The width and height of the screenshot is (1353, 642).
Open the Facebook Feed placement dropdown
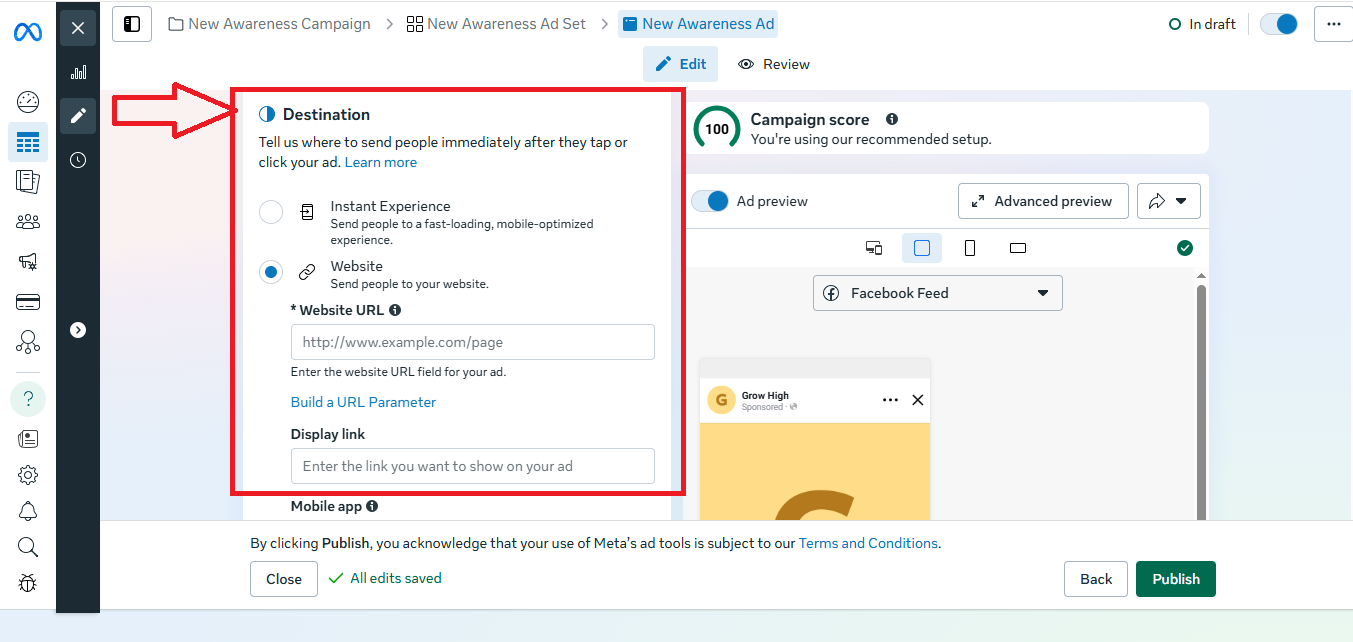click(937, 293)
